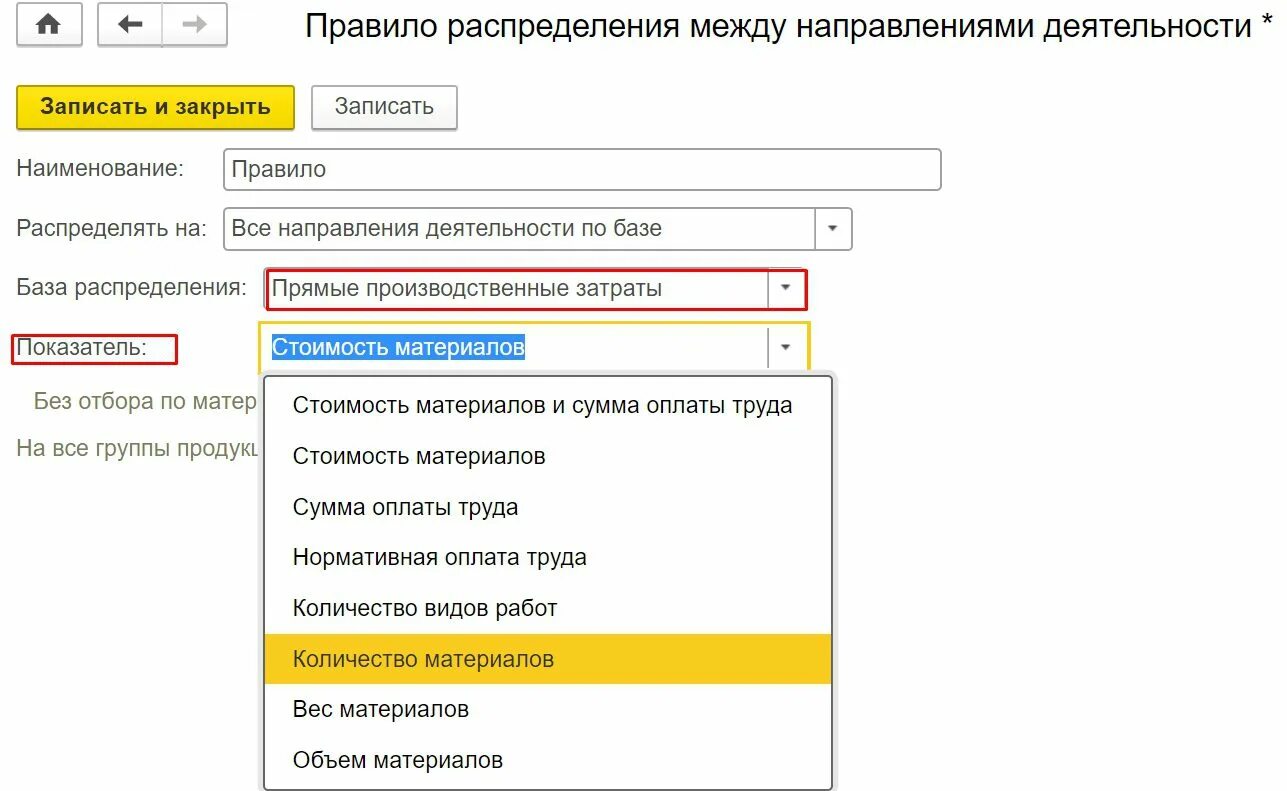
Task: Navigate forward with the right arrow
Action: pos(195,25)
